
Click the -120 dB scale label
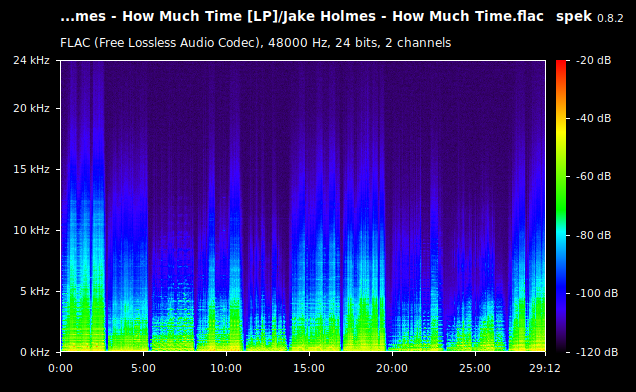coord(597,352)
